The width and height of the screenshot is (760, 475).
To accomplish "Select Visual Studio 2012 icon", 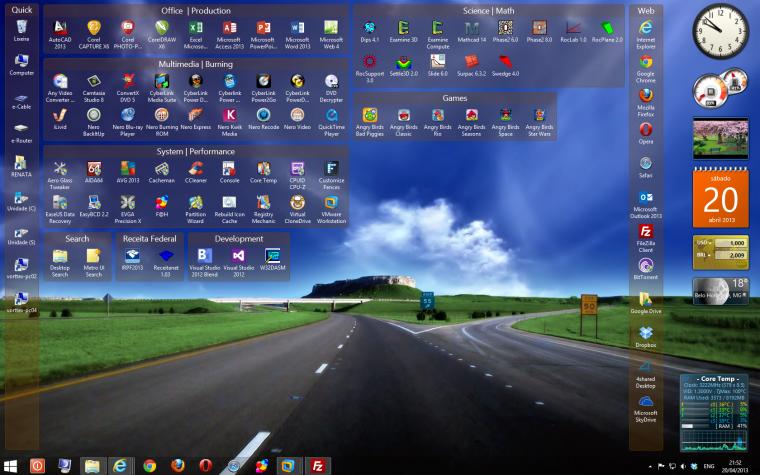I will pos(238,262).
